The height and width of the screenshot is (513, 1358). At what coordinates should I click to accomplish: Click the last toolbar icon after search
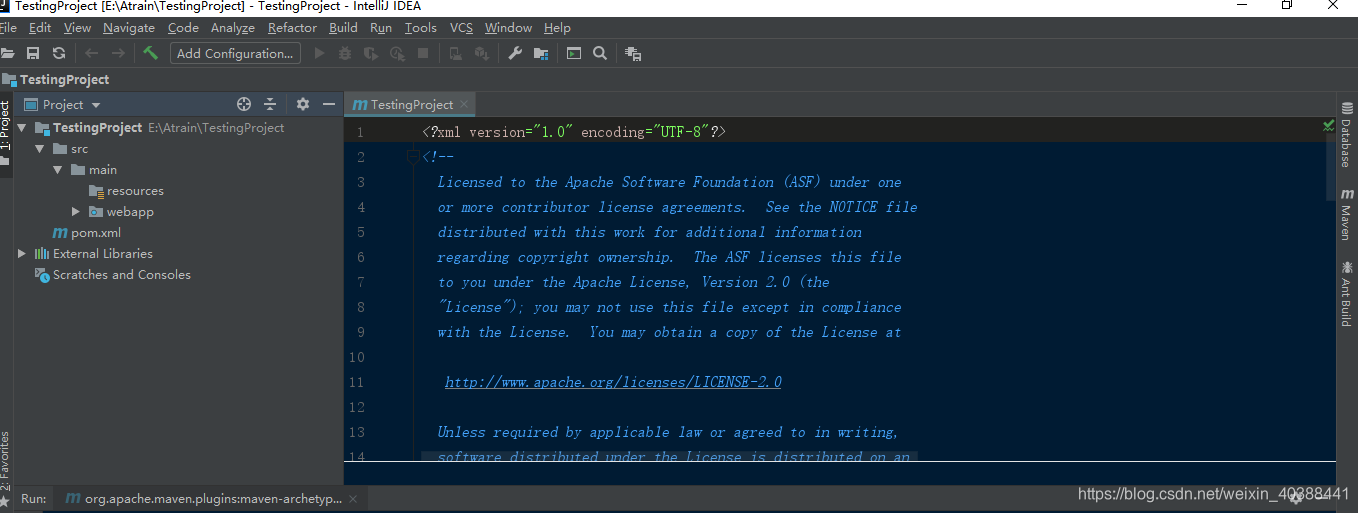pos(633,53)
